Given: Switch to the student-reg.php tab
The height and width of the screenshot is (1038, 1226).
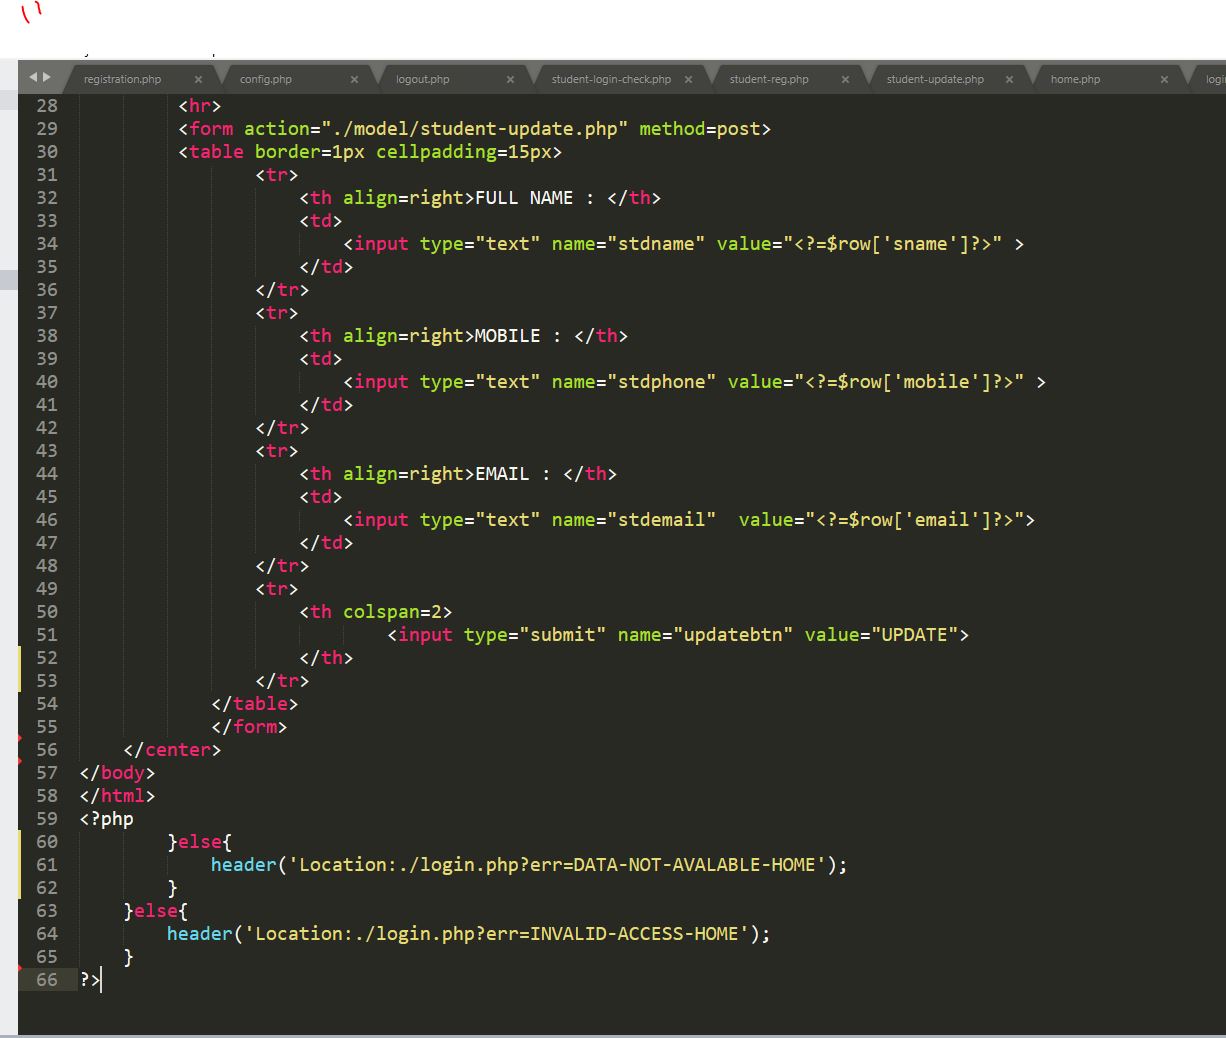Looking at the screenshot, I should (769, 79).
